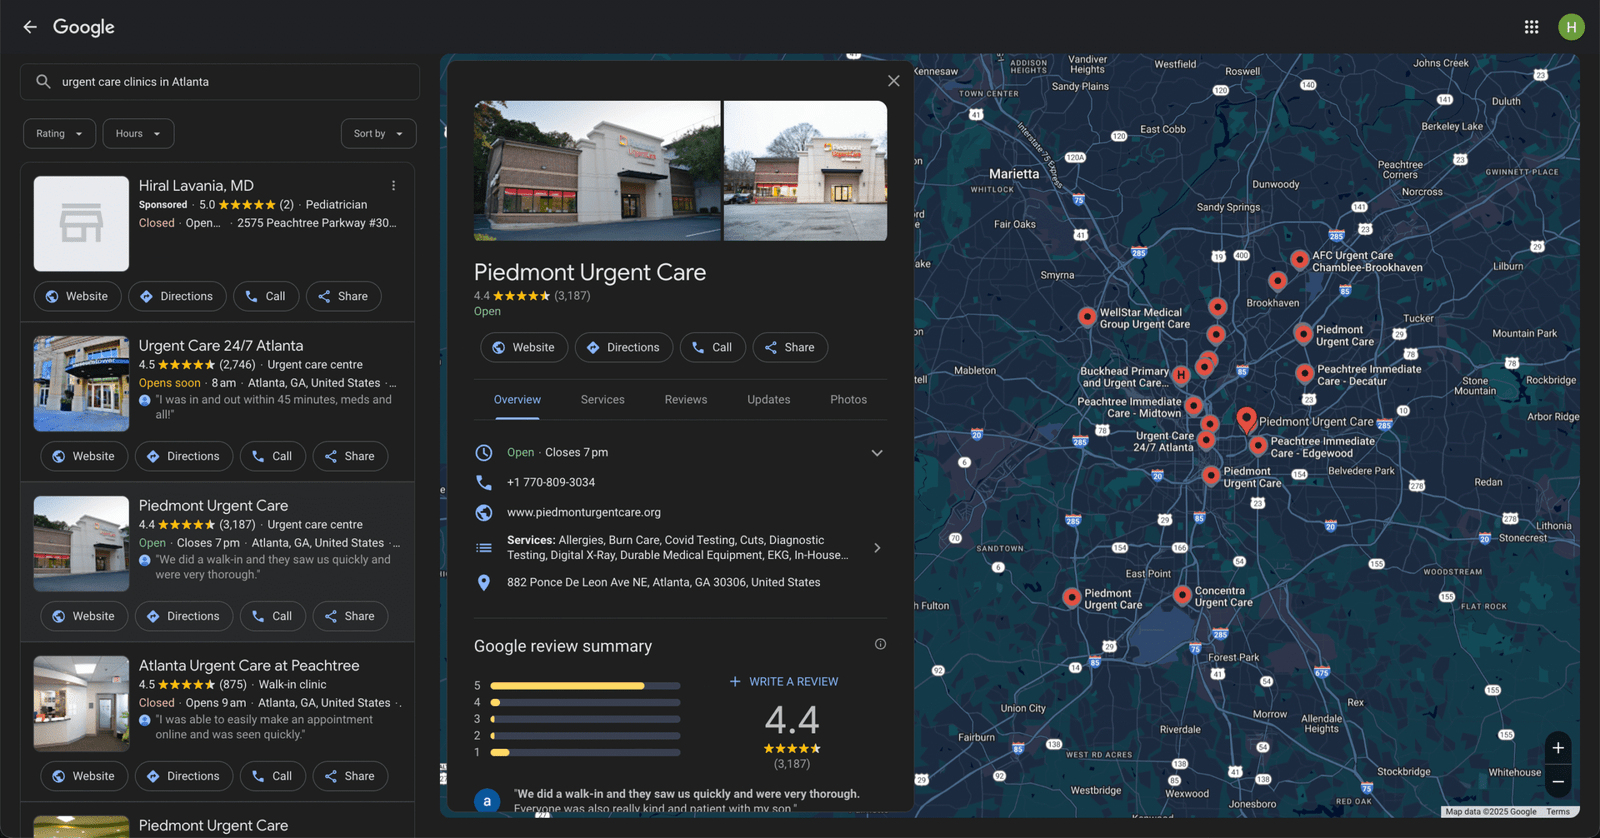
Task: Open the Google apps grid
Action: (x=1531, y=27)
